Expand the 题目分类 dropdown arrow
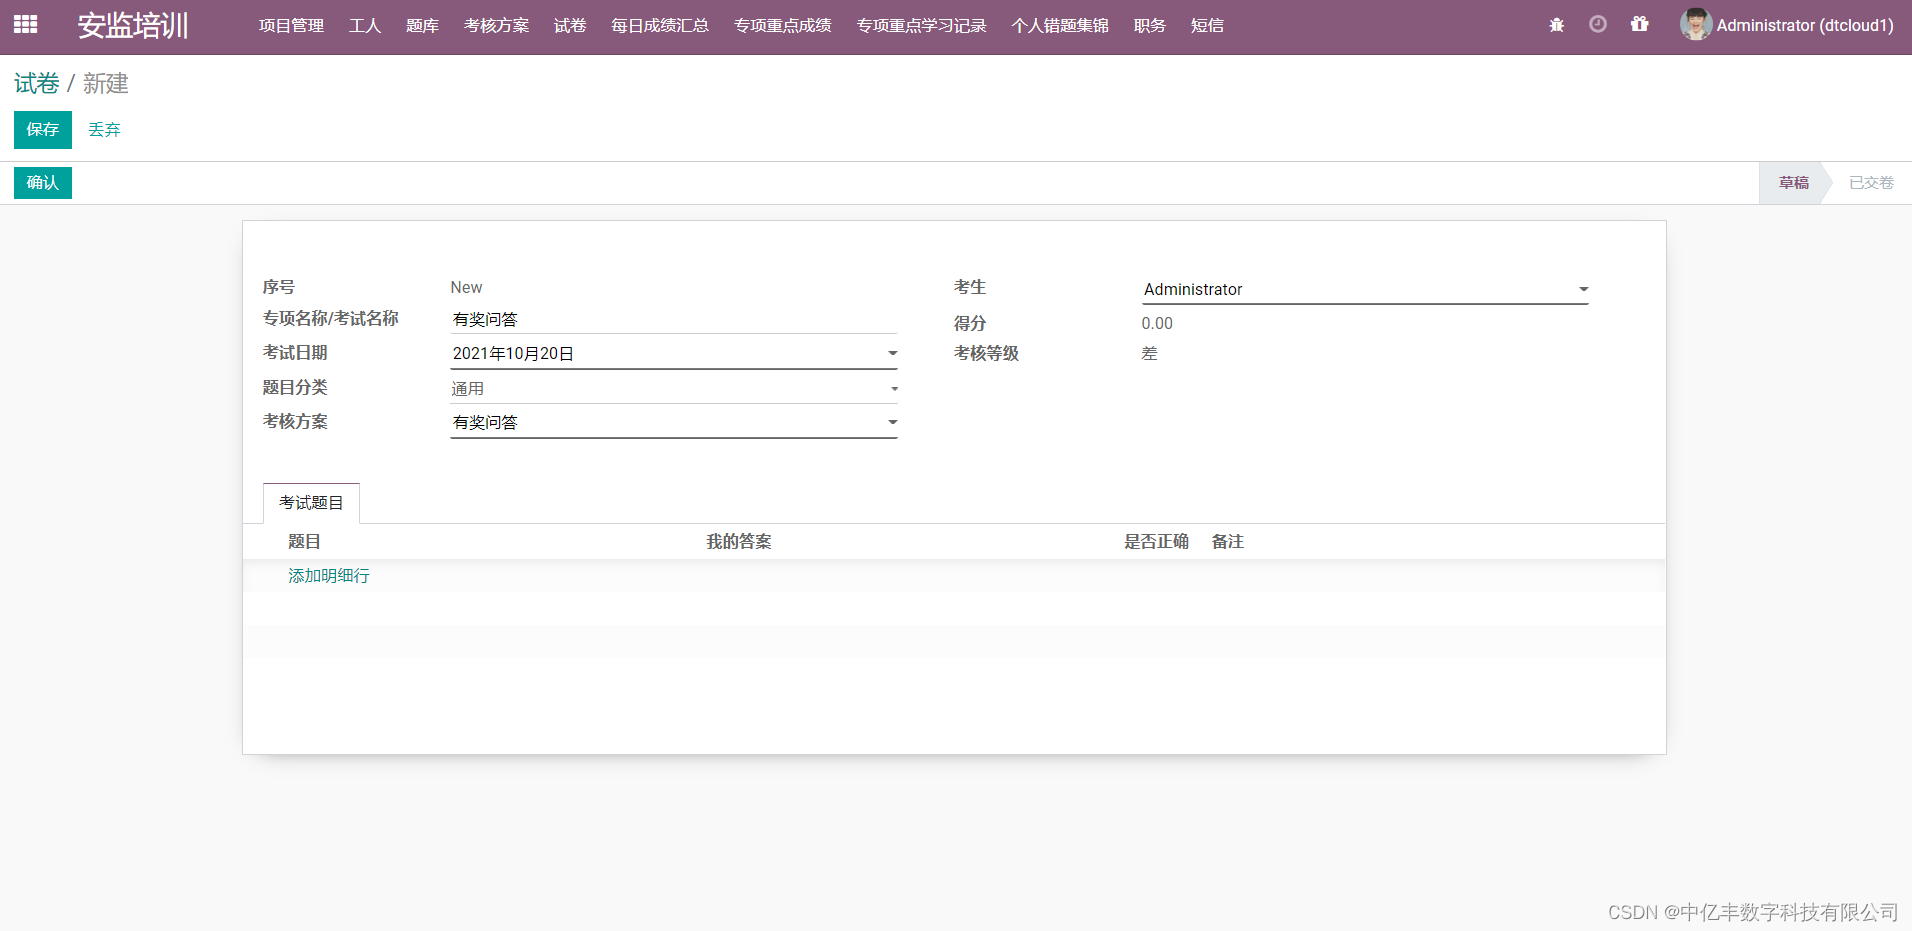Image resolution: width=1912 pixels, height=931 pixels. coord(894,388)
